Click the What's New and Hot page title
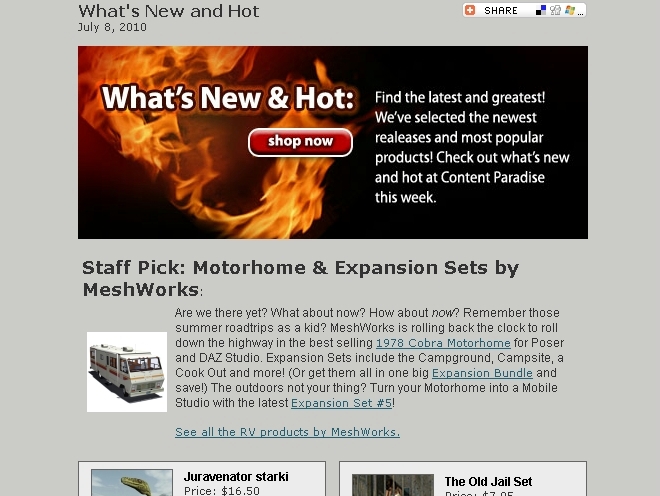Image resolution: width=660 pixels, height=496 pixels. pyautogui.click(x=169, y=11)
